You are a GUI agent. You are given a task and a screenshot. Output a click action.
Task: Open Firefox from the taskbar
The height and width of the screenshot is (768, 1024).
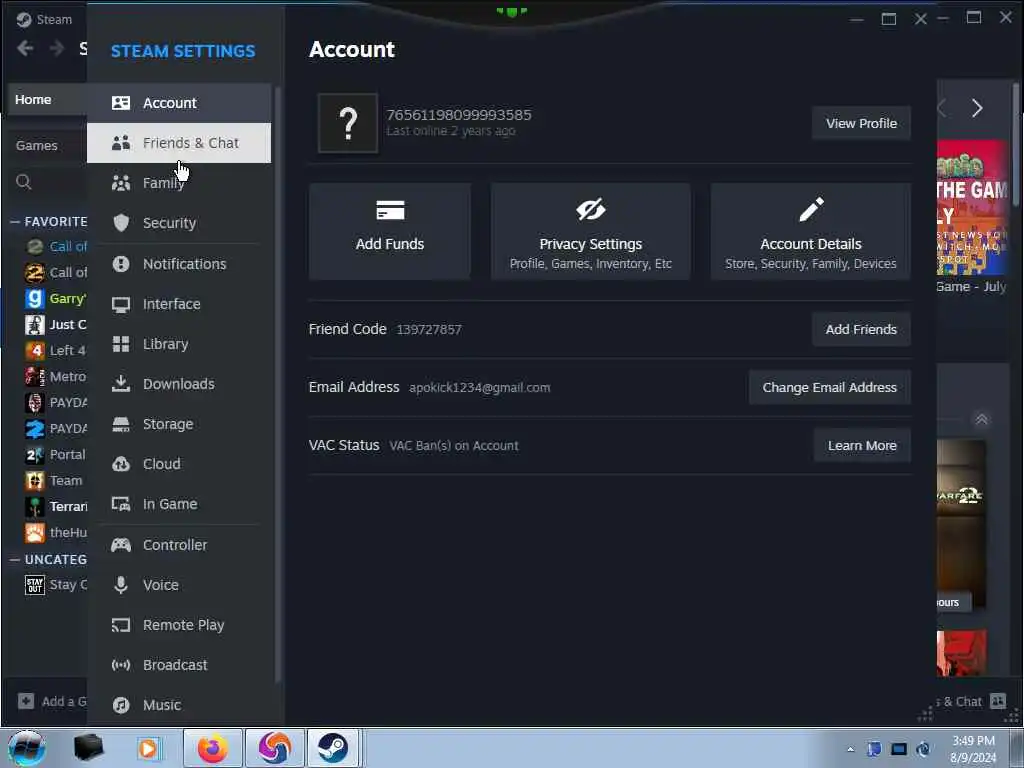point(212,748)
